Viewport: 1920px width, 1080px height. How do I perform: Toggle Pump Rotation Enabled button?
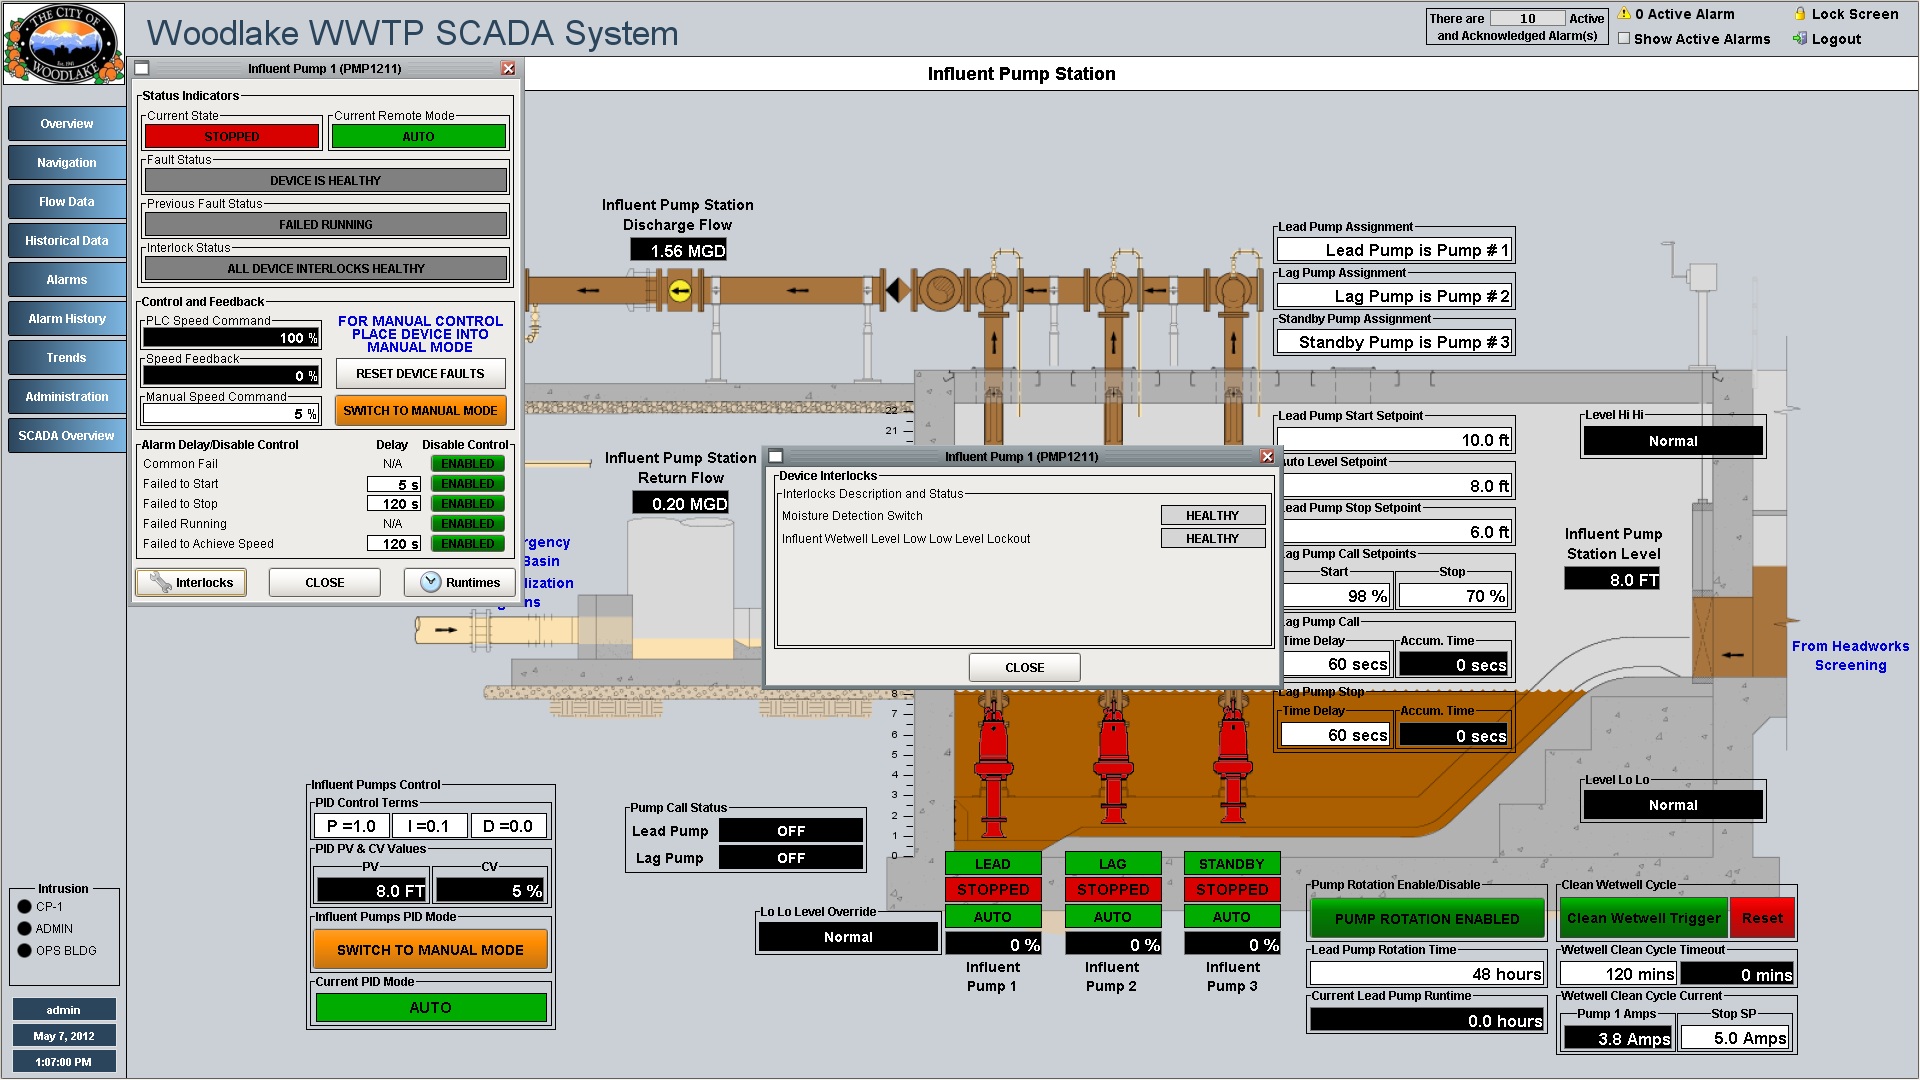(x=1426, y=918)
